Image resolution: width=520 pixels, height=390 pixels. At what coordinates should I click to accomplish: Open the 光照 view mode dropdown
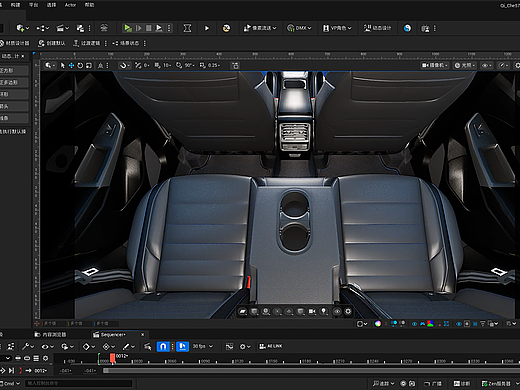click(465, 65)
